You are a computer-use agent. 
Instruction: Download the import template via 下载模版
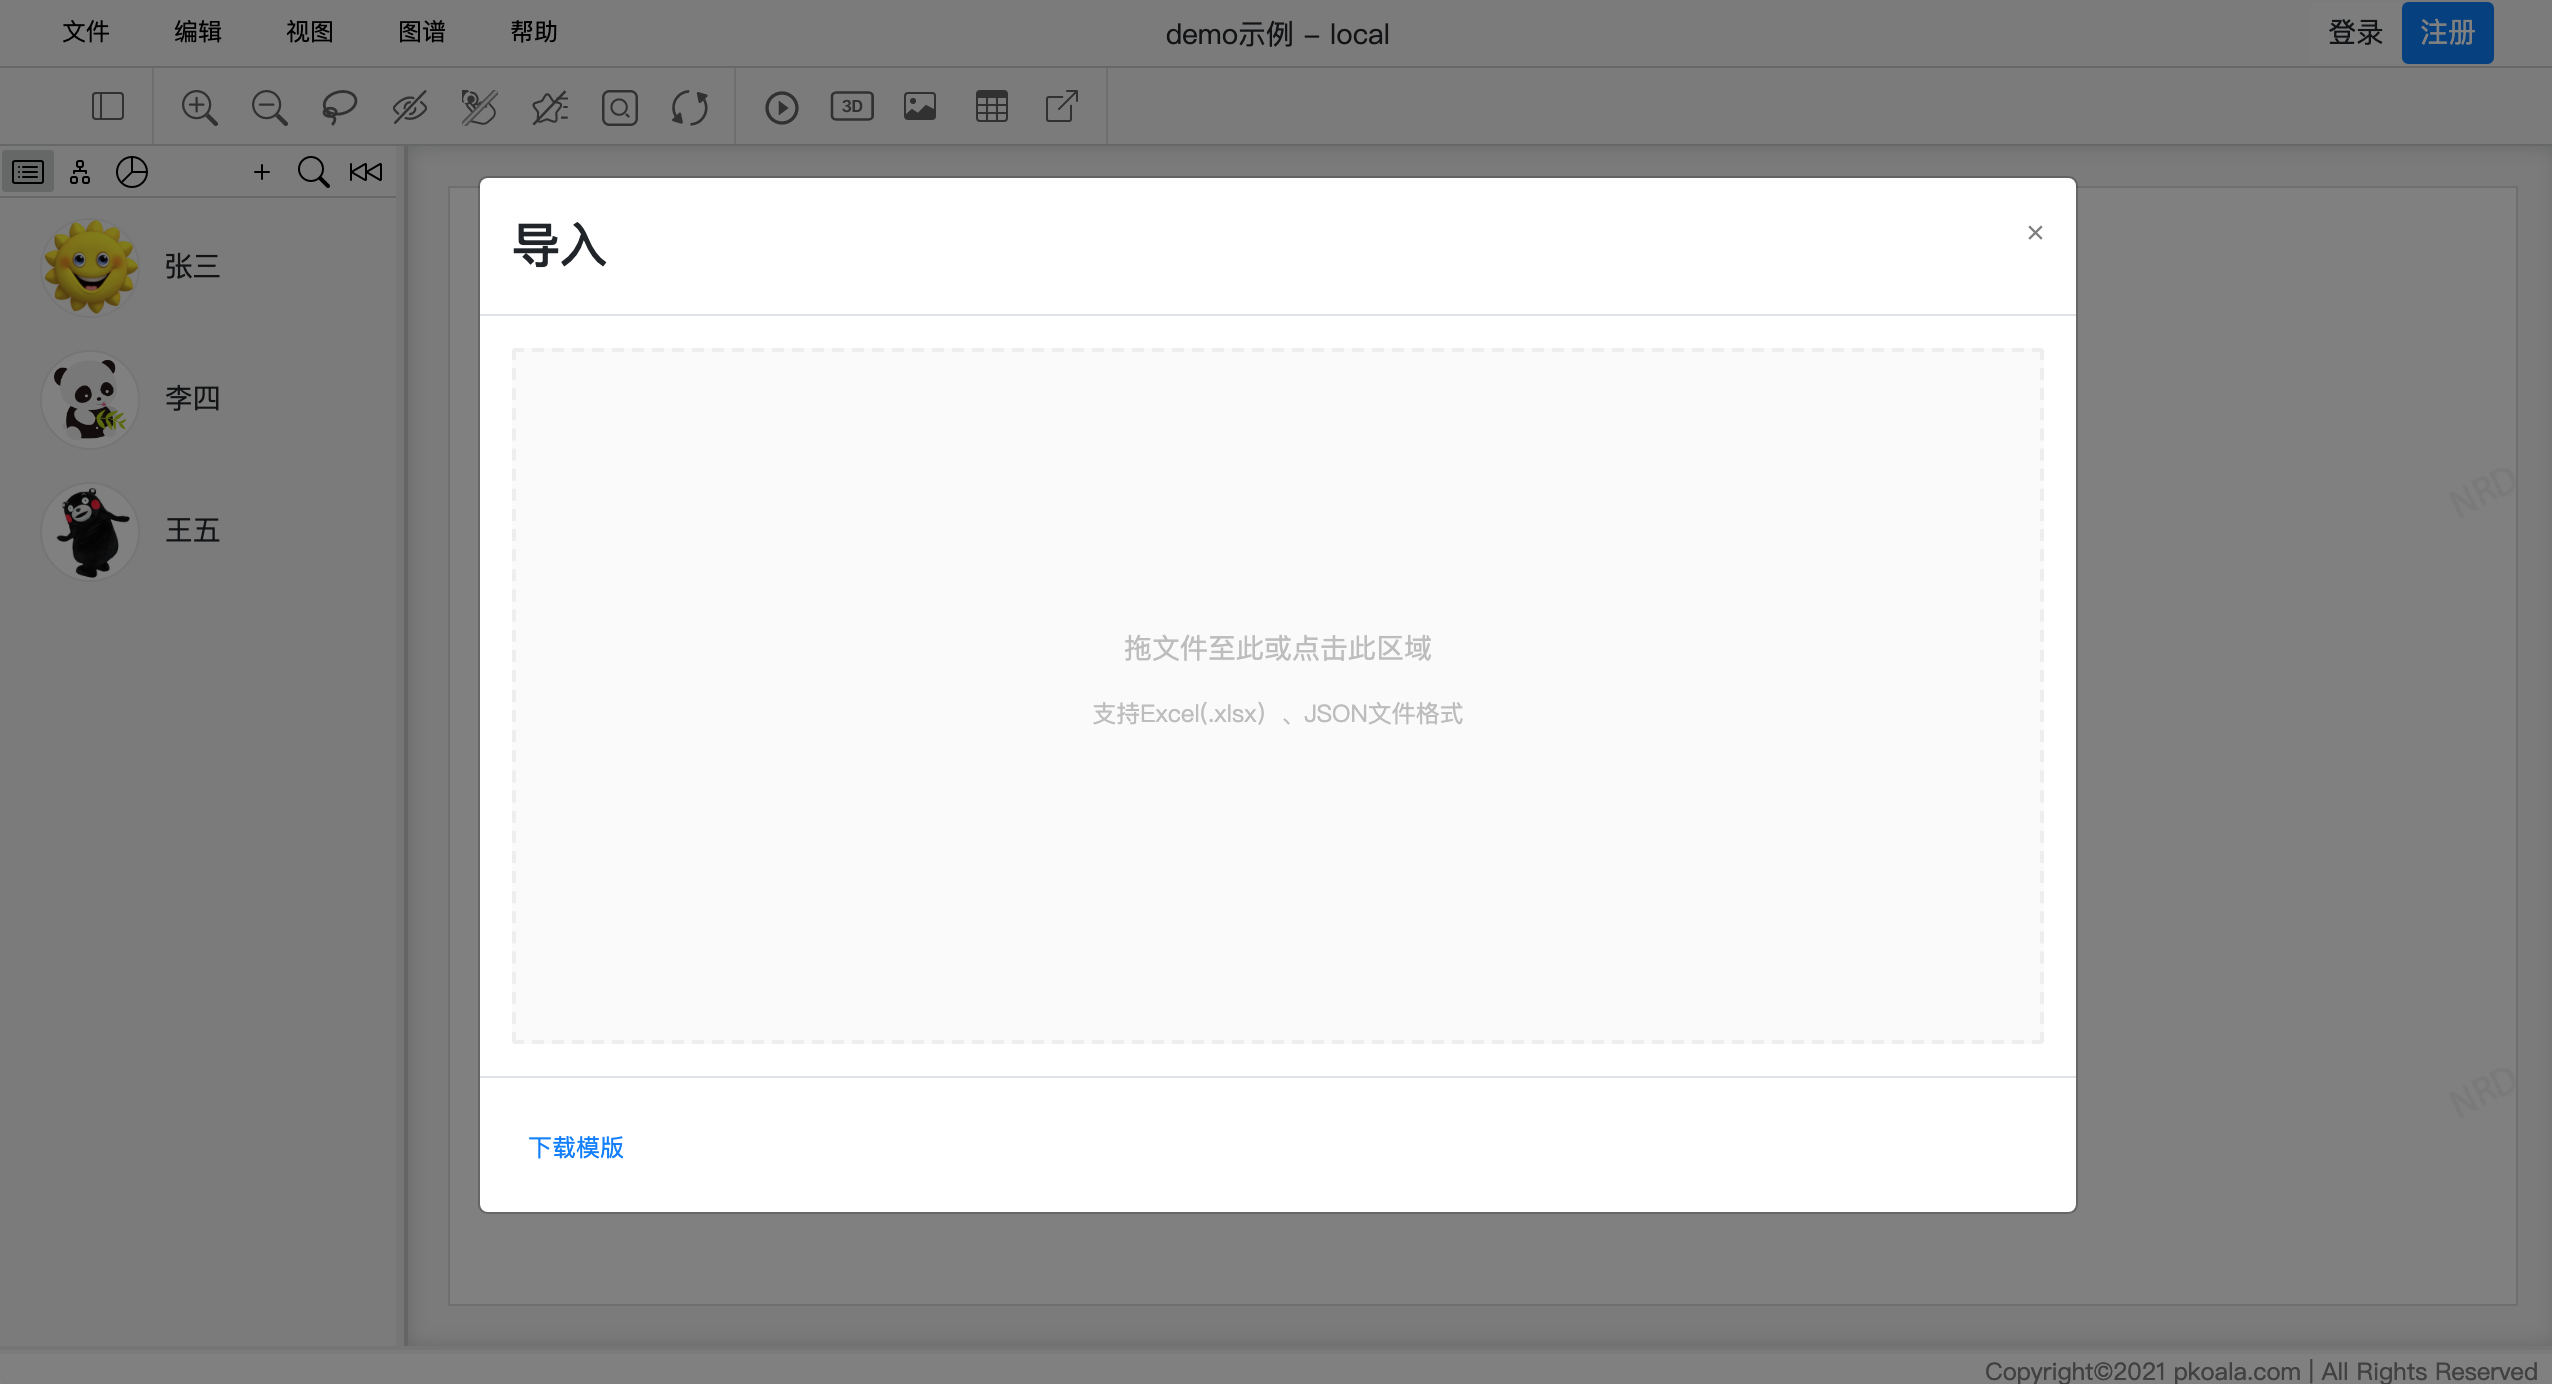[575, 1148]
